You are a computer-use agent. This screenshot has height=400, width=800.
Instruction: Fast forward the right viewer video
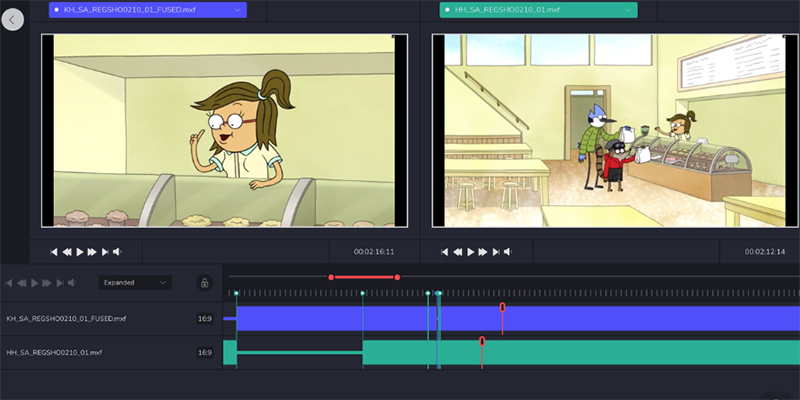483,252
